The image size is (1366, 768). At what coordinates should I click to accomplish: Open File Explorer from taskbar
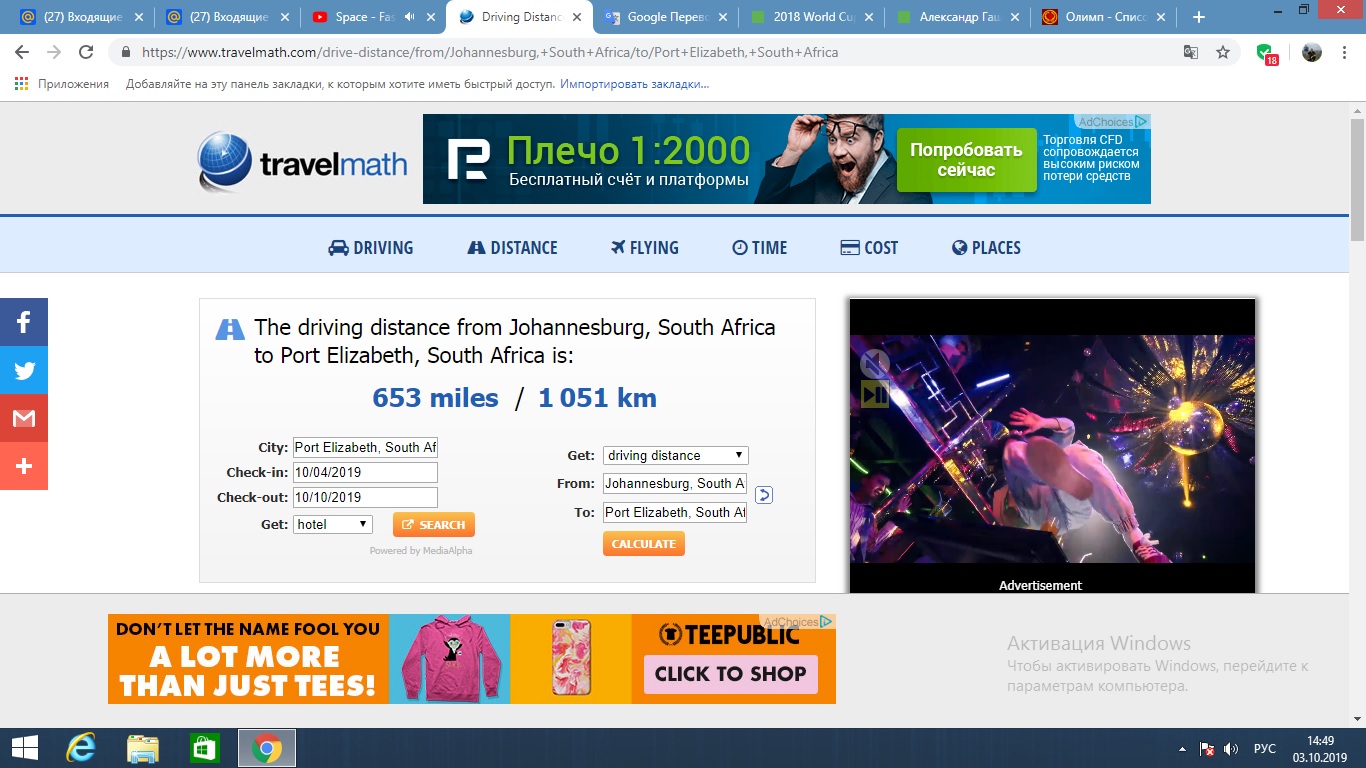point(143,748)
